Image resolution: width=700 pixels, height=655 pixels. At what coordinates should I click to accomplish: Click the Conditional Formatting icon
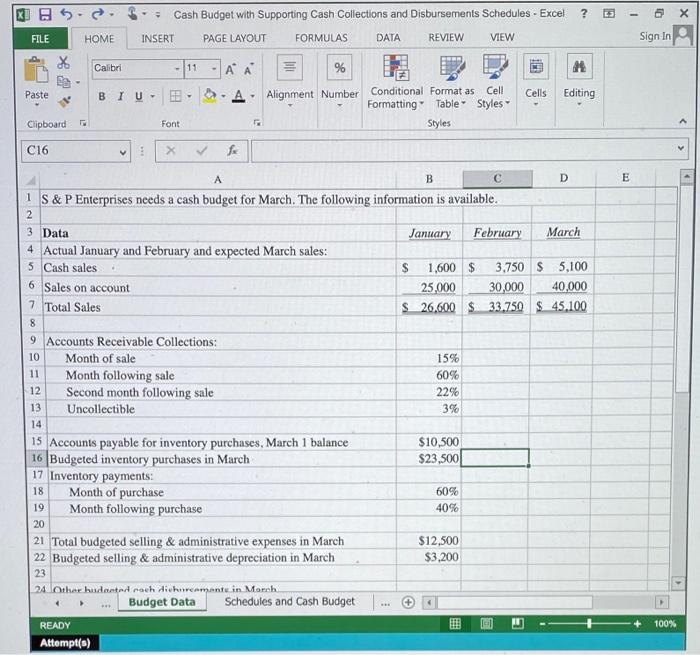(396, 67)
